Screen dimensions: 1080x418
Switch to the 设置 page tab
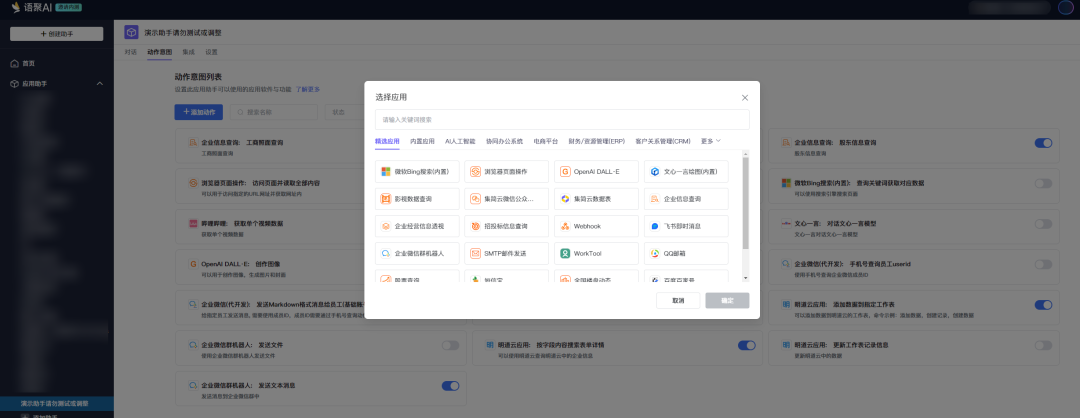coord(211,52)
